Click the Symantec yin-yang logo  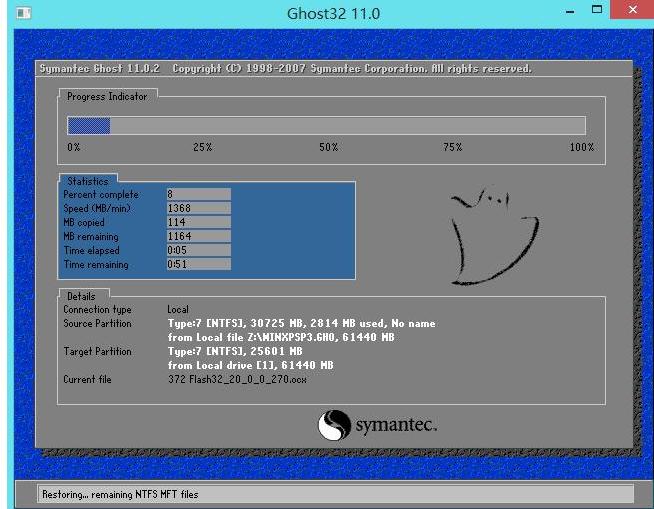tap(334, 426)
